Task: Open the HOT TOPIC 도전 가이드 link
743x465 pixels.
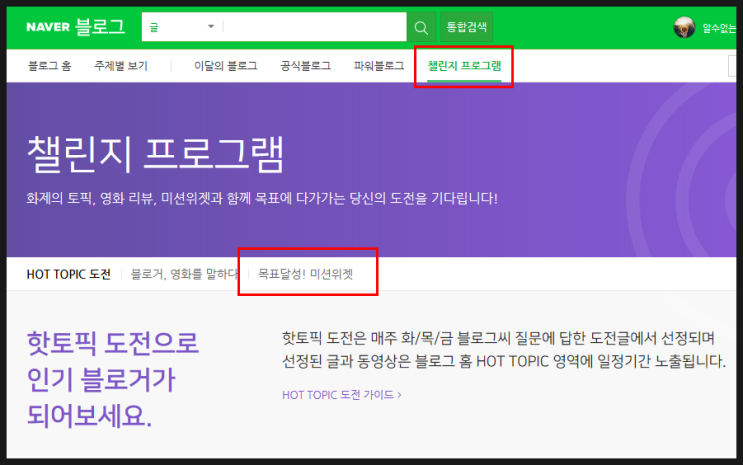Action: click(342, 394)
